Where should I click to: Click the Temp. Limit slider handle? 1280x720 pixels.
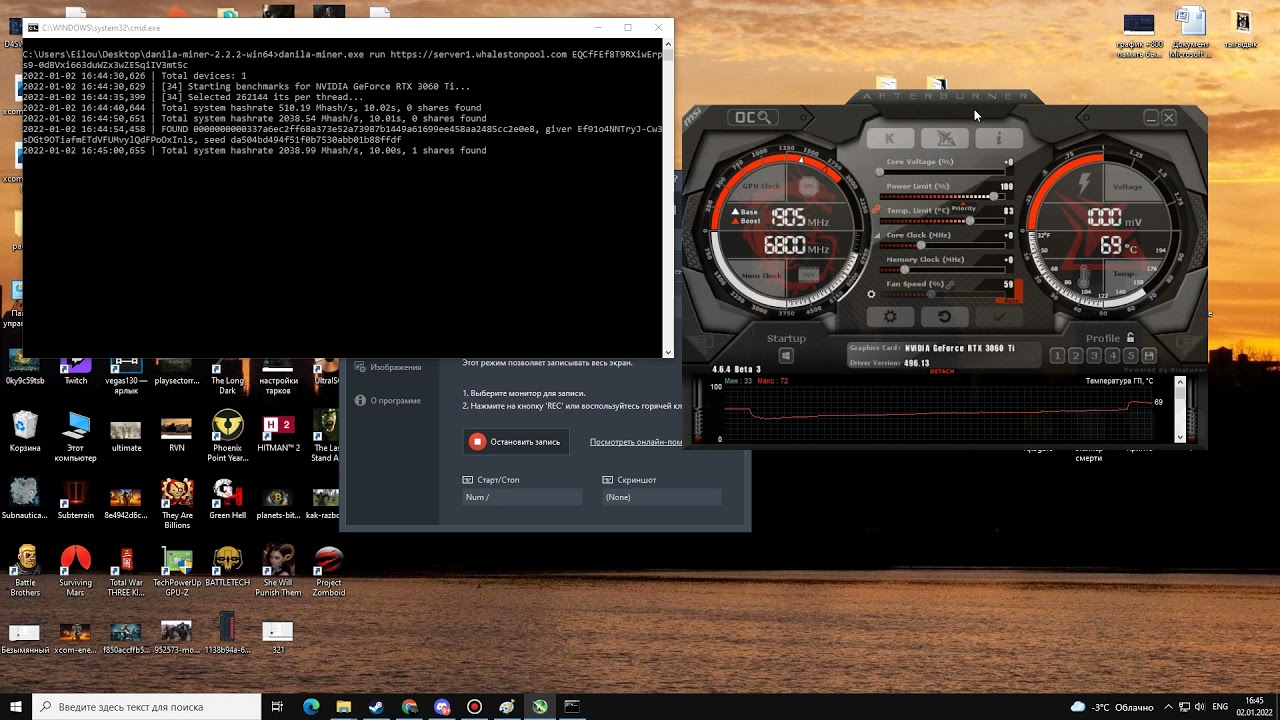[969, 220]
